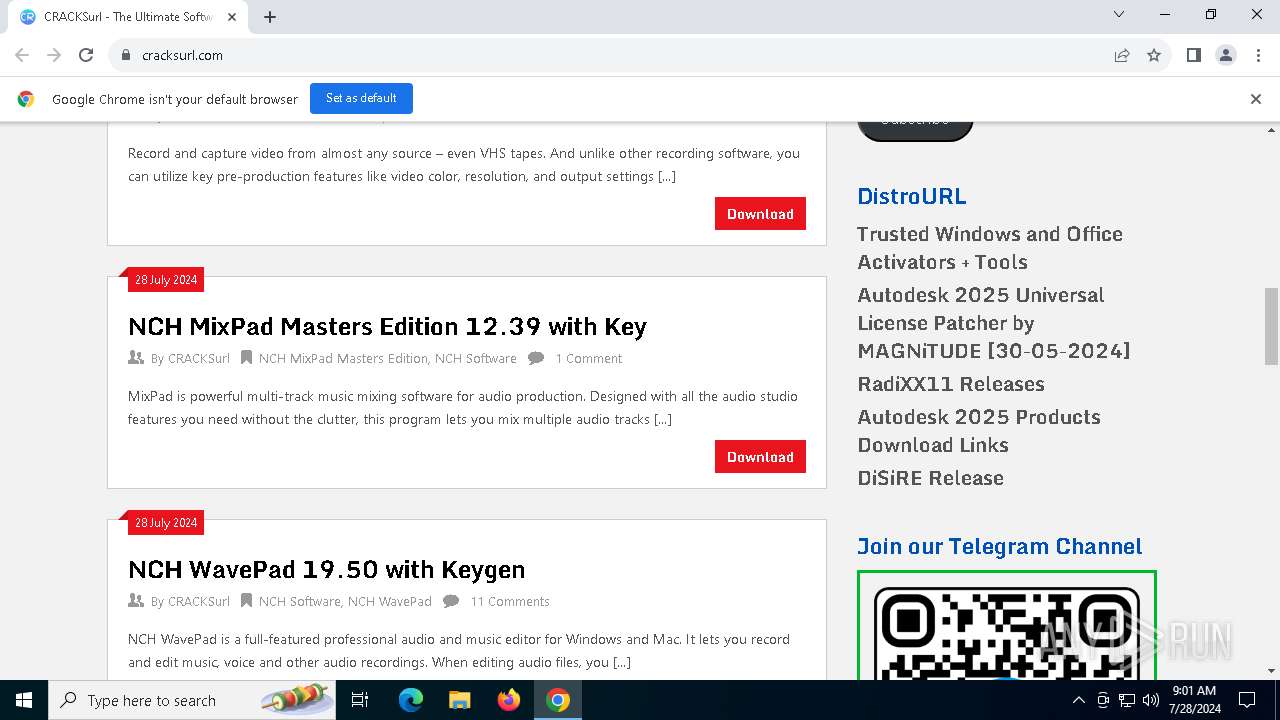The image size is (1280, 720).
Task: Click Download for the video capture post
Action: [x=760, y=214]
